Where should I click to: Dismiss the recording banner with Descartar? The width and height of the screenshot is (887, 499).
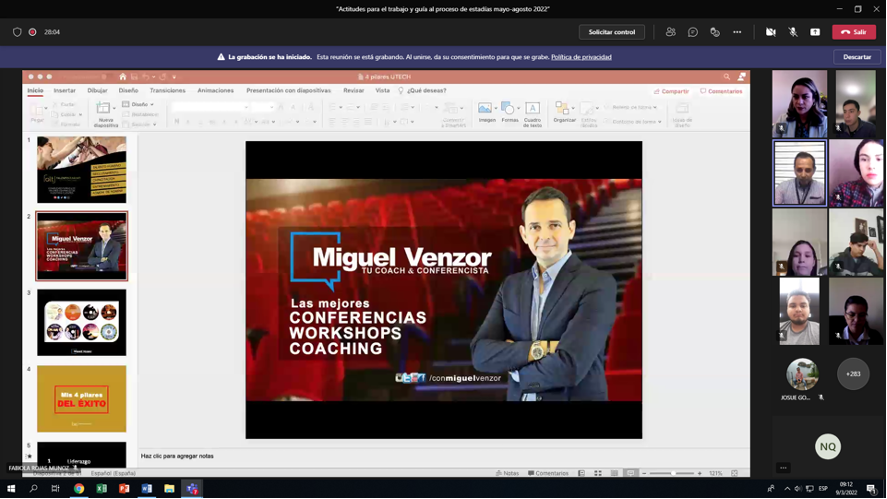857,57
